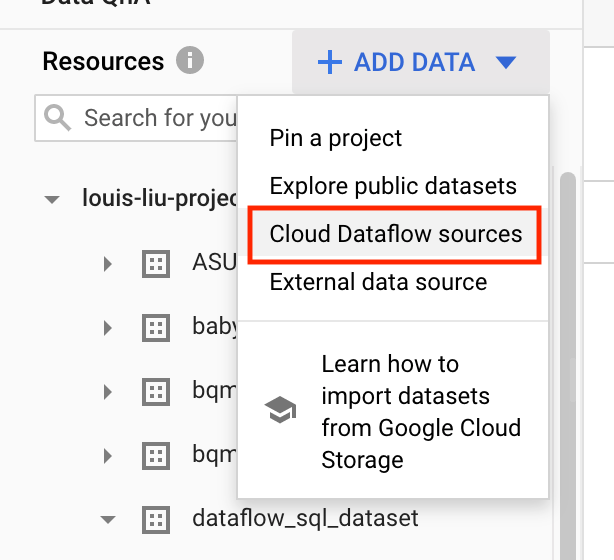Click the resources panel vertical scrollbar
The image size is (614, 560).
567,300
